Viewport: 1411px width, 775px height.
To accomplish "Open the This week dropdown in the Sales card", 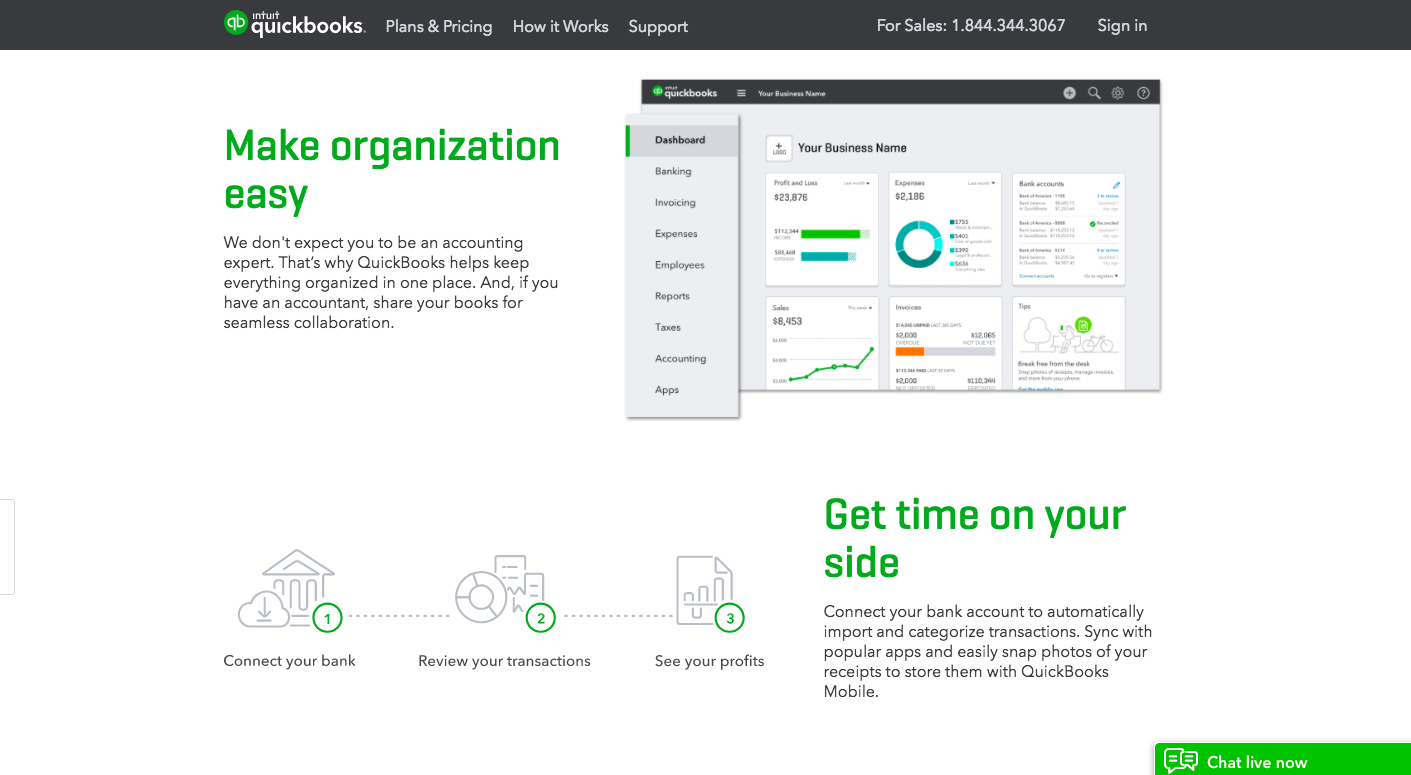I will click(859, 307).
